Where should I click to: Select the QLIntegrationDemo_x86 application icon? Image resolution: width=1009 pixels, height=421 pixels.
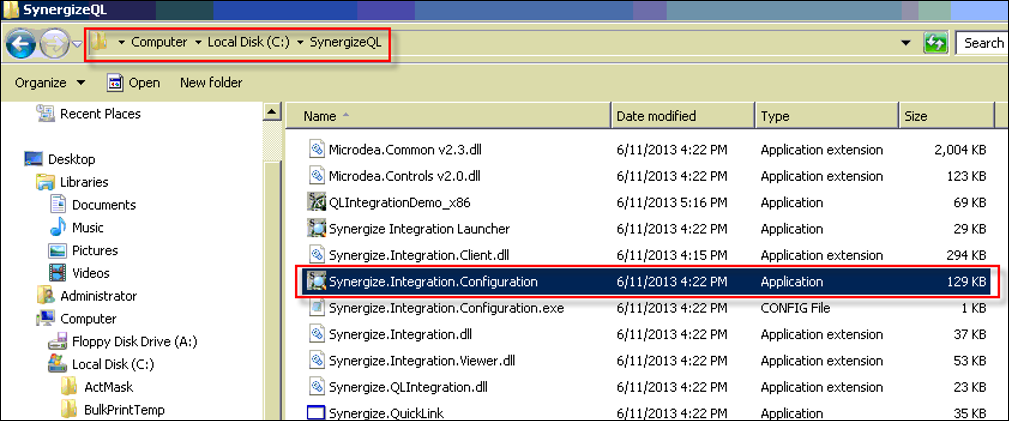point(316,203)
